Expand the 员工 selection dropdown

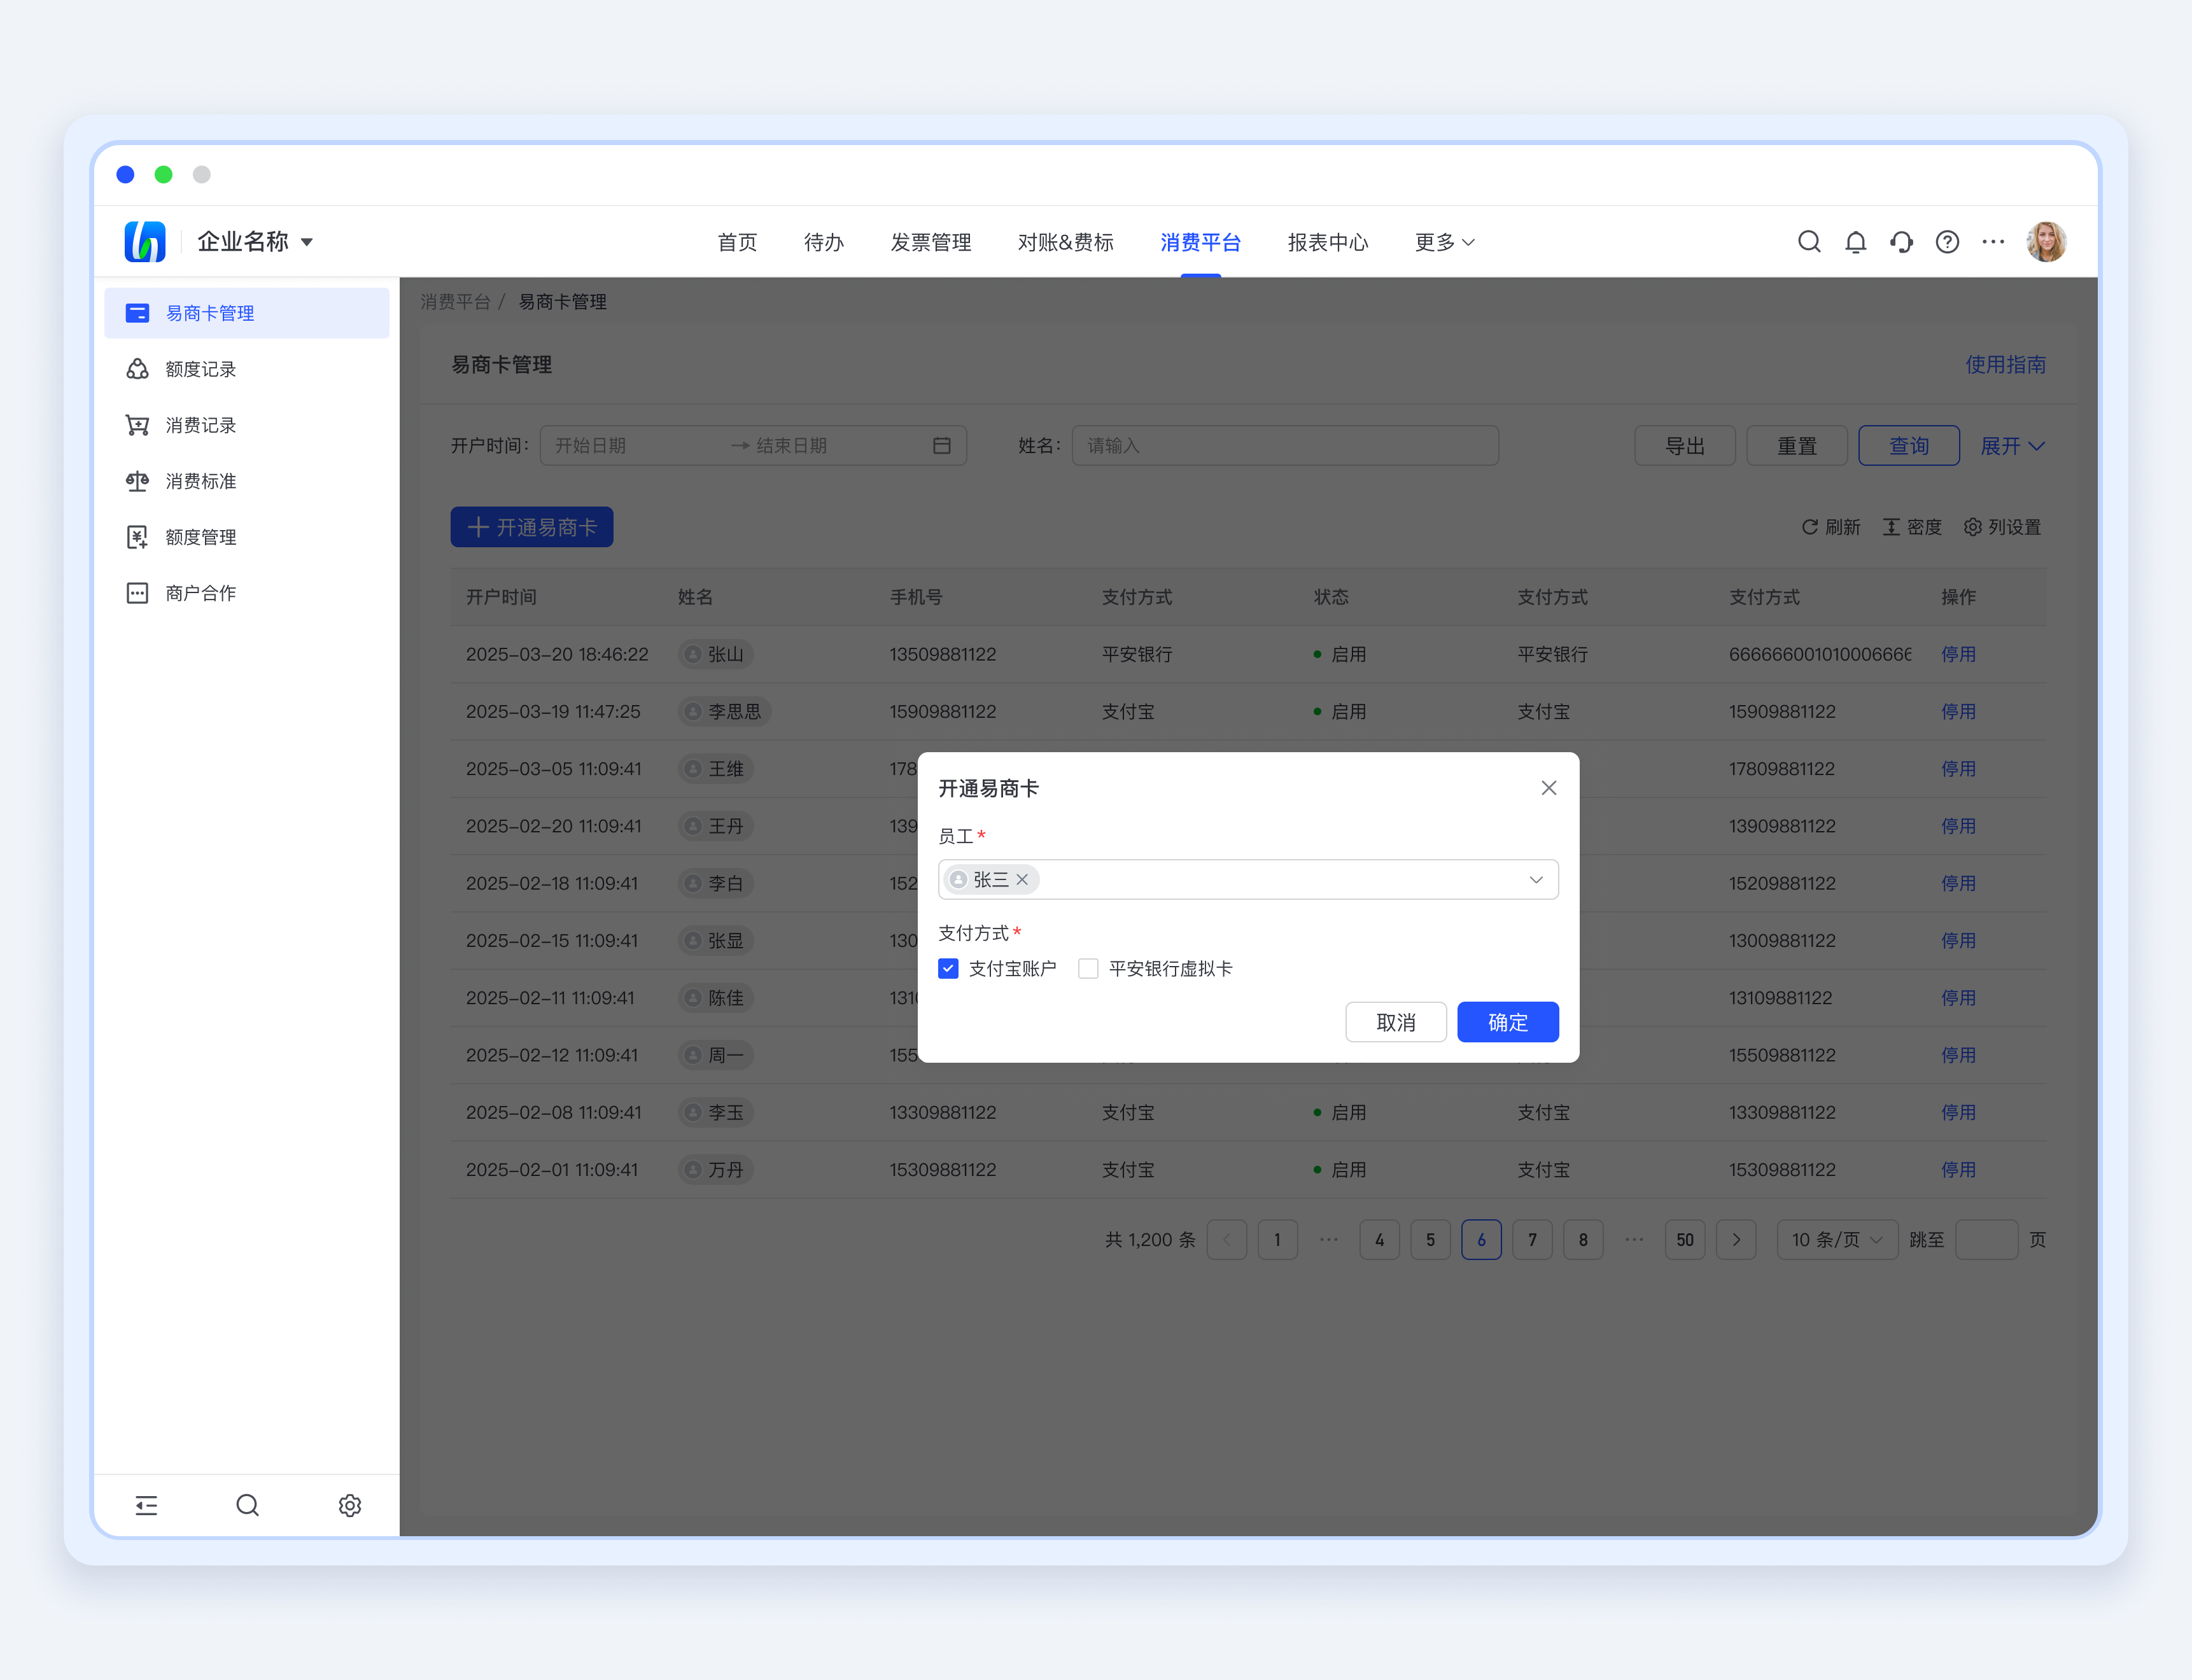(1536, 880)
